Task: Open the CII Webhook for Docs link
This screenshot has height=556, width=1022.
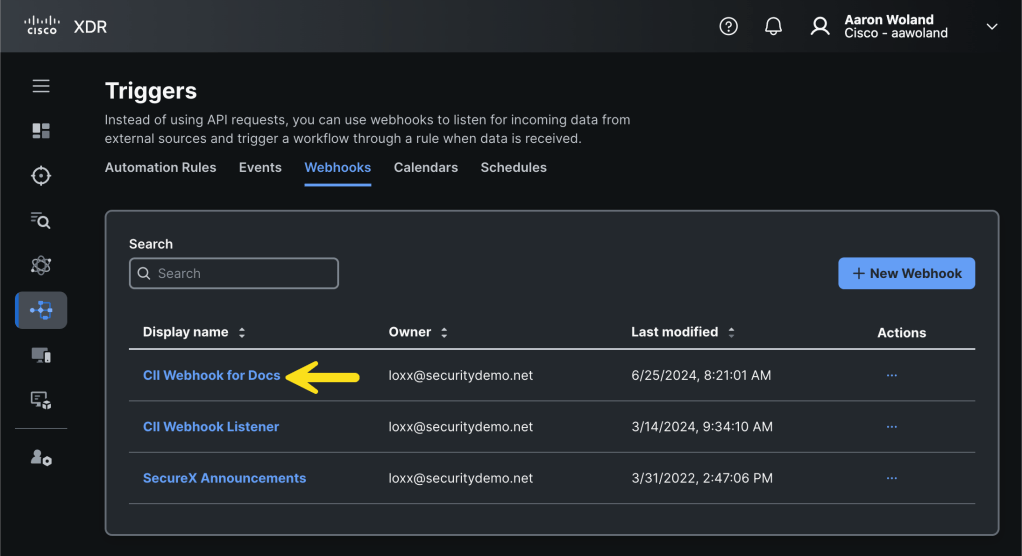Action: [211, 375]
